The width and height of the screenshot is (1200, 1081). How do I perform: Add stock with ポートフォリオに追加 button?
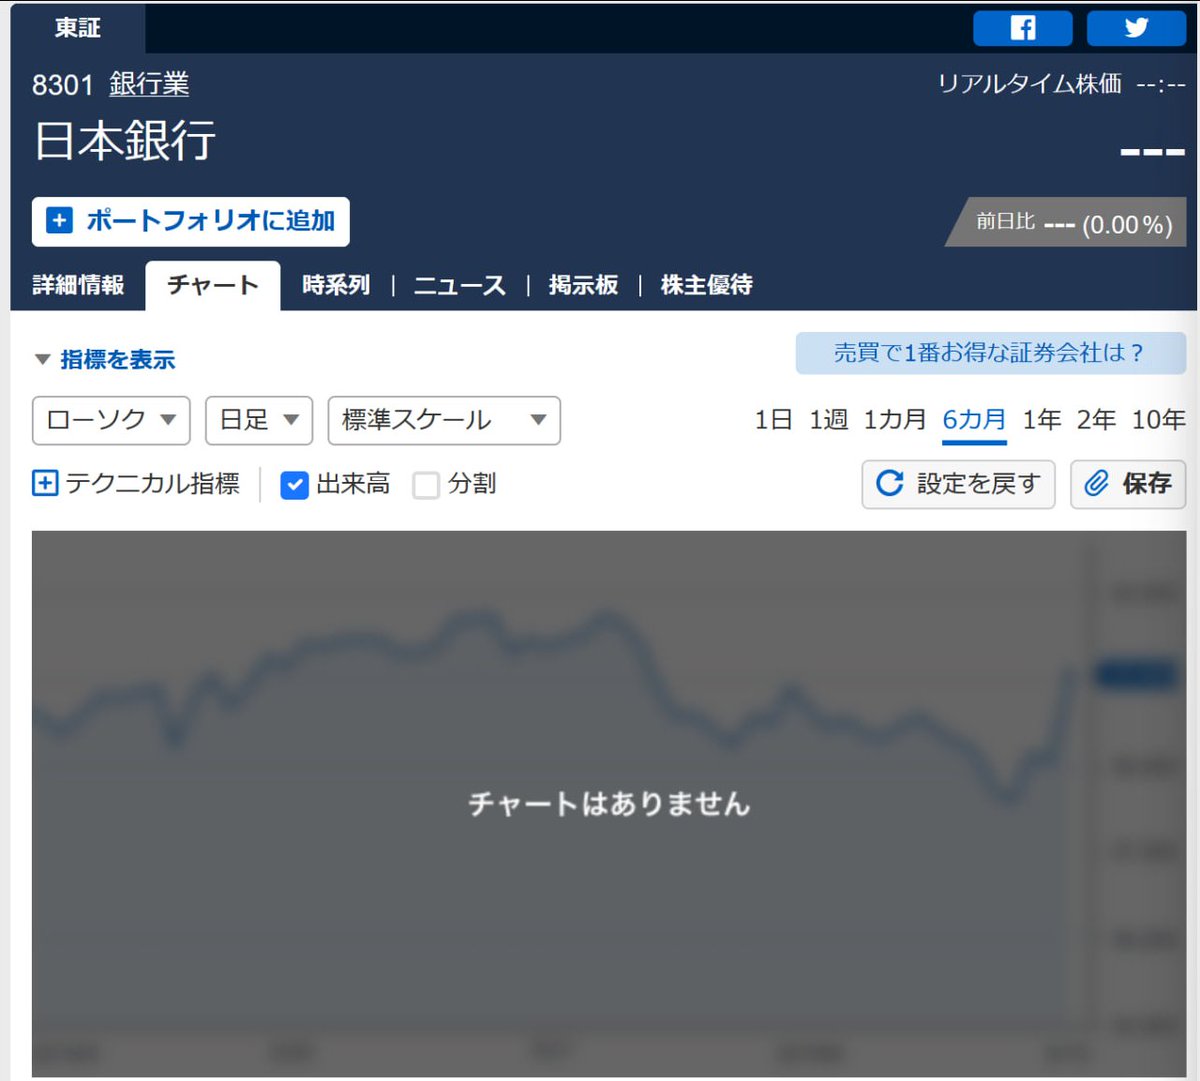click(x=191, y=221)
